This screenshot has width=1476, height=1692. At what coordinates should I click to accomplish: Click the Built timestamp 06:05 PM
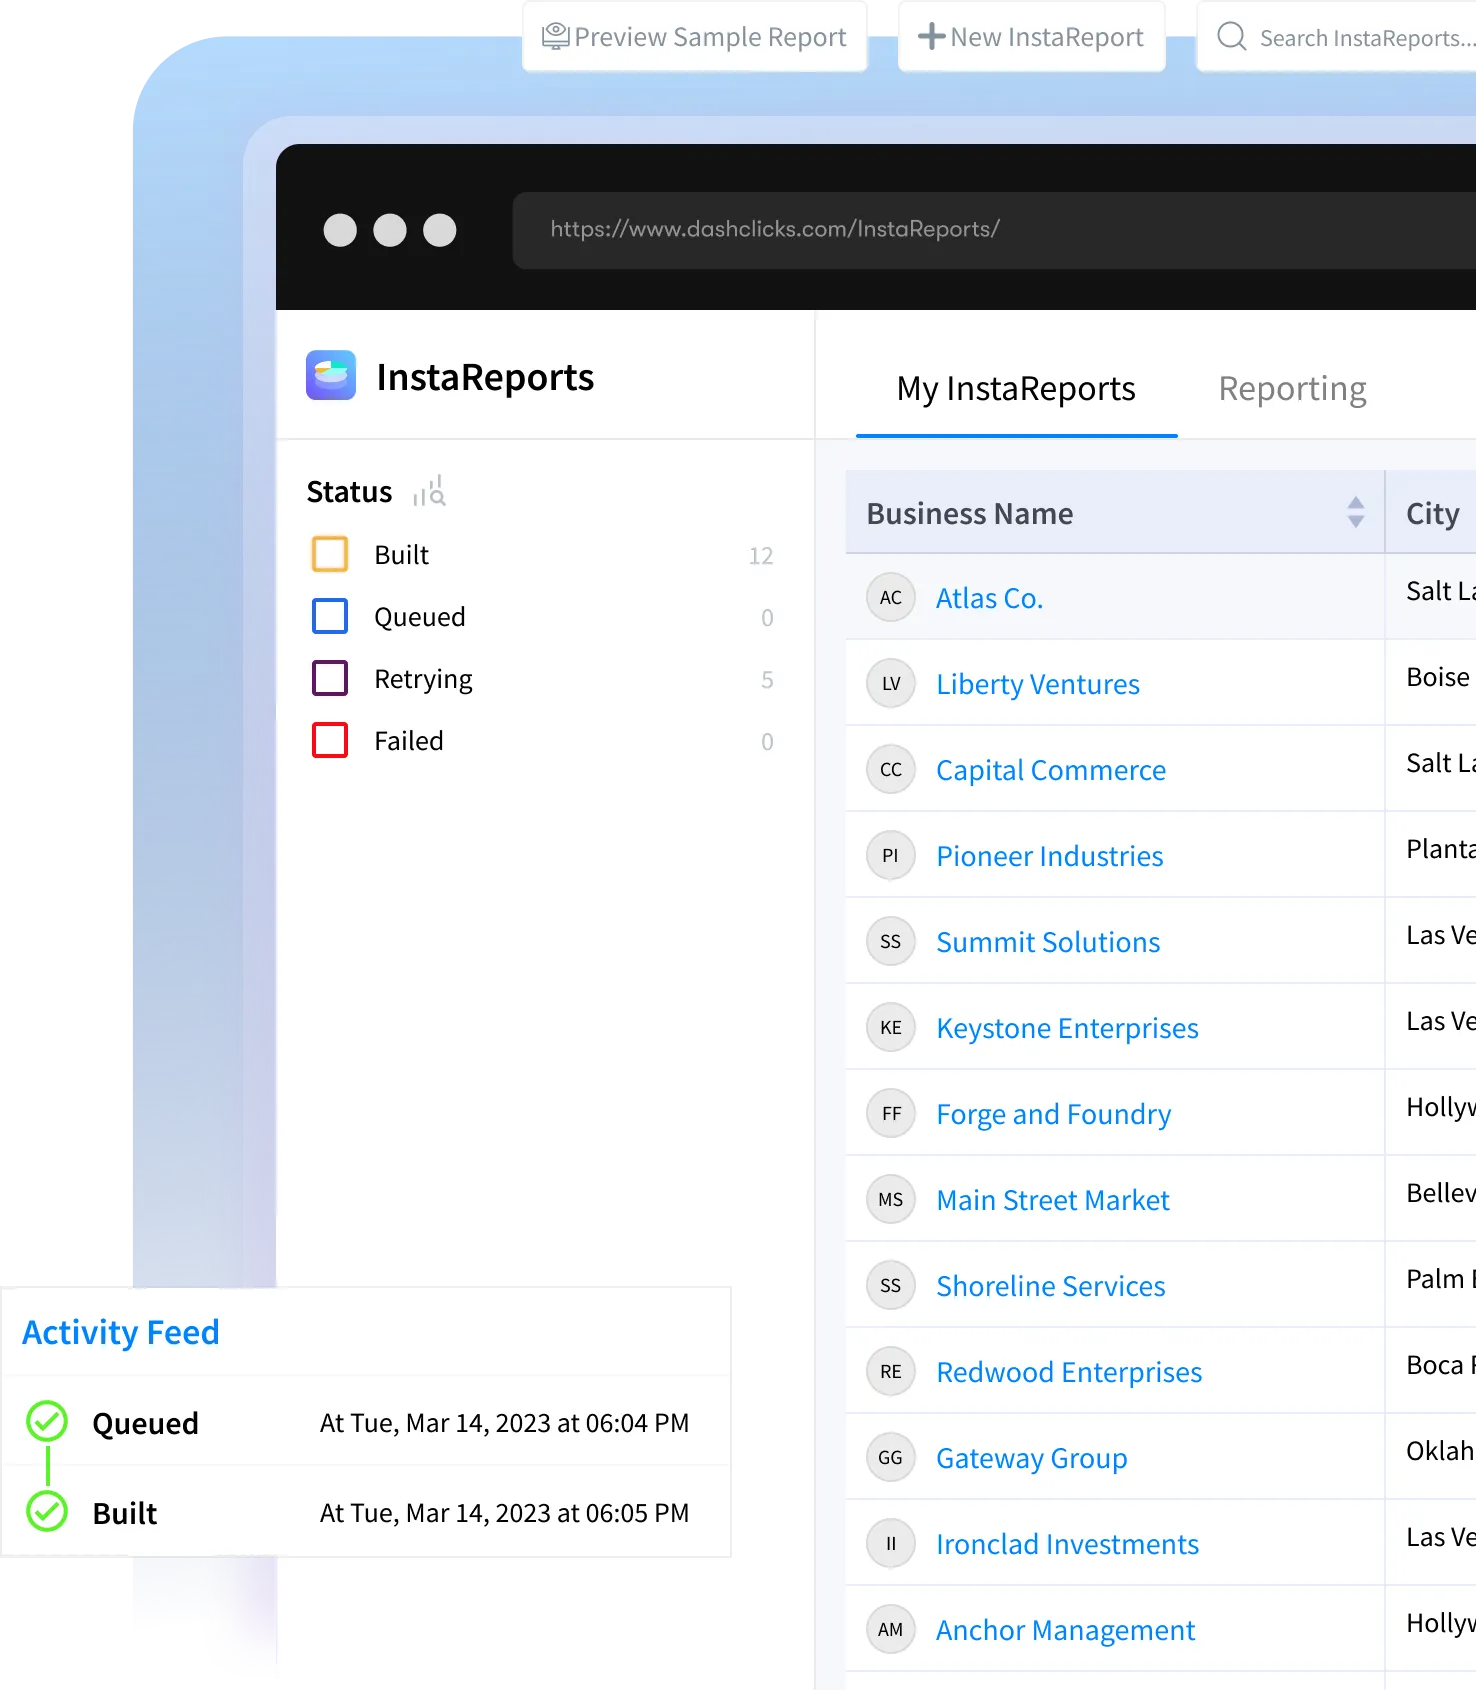coord(504,1512)
